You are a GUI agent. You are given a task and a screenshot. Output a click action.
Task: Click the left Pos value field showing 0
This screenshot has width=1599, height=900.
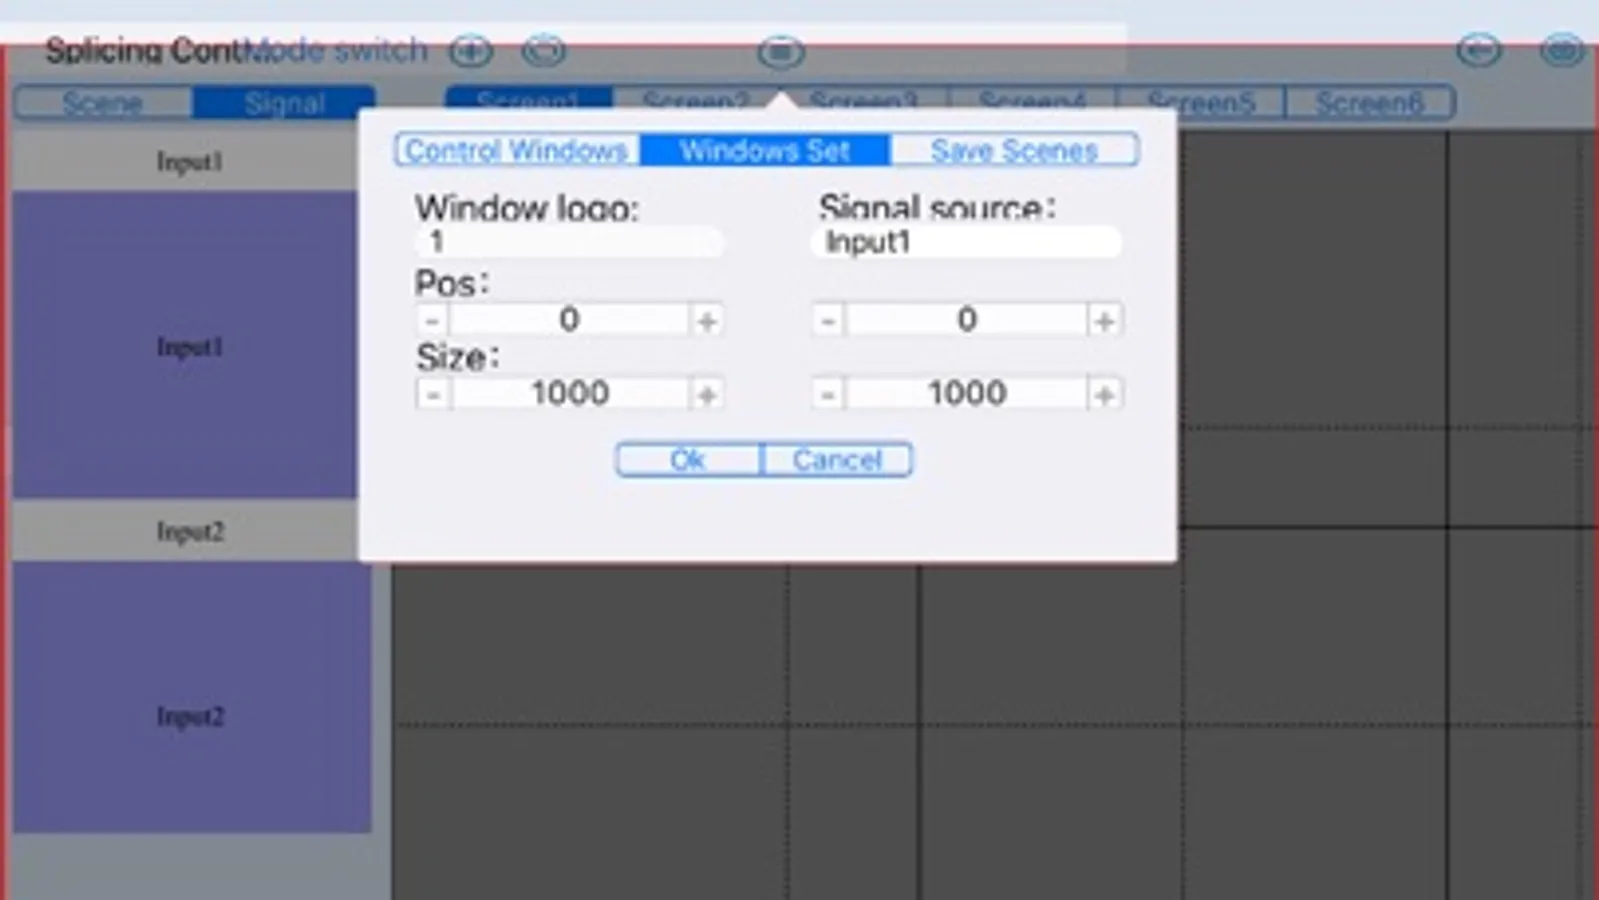[569, 320]
